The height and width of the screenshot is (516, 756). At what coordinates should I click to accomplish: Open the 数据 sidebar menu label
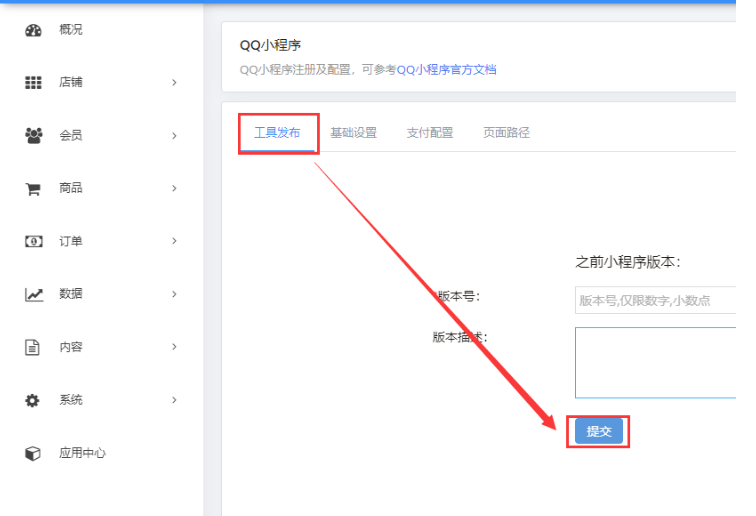coord(71,294)
